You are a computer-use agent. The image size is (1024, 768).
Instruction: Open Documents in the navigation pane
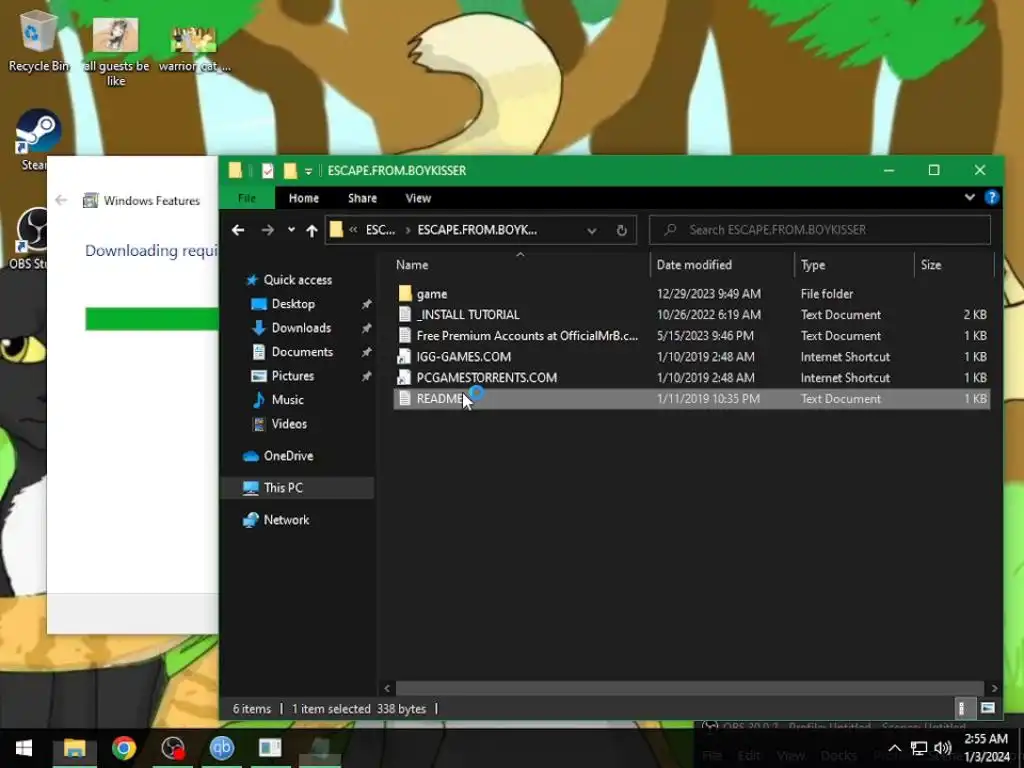click(302, 352)
